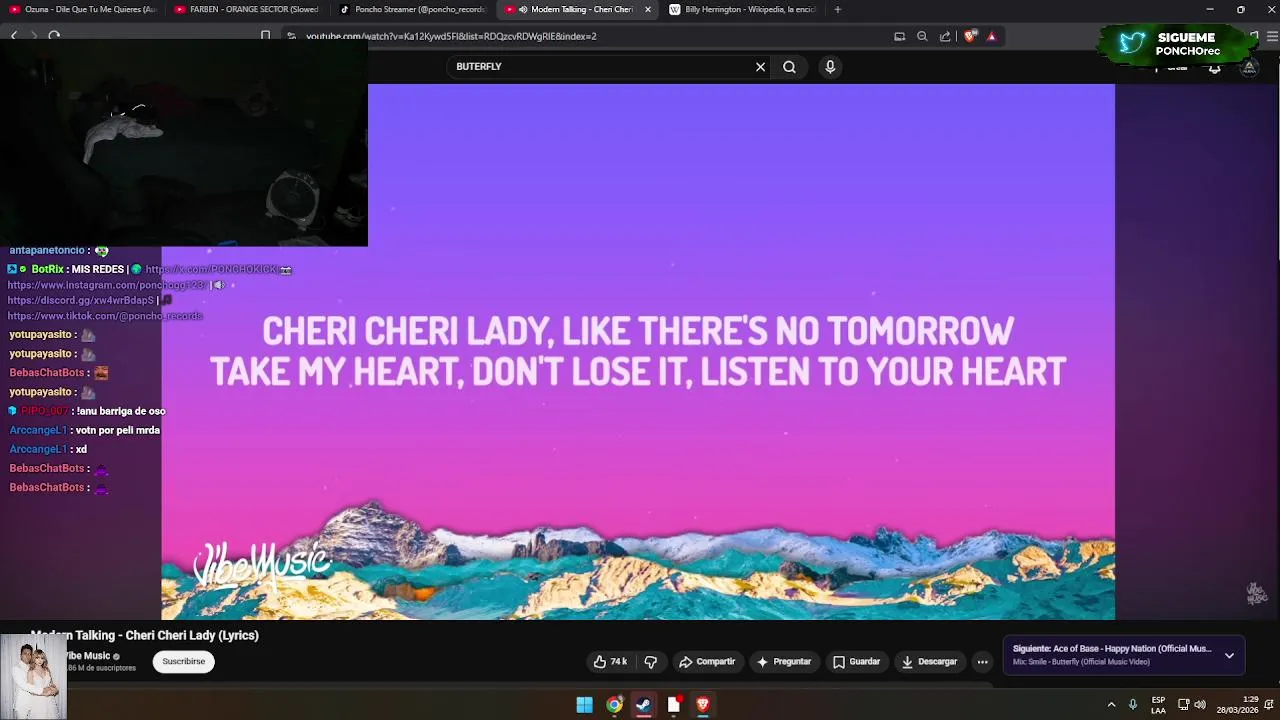Open the microphone tray icon
Screen dimensions: 1280x720
[x=1133, y=705]
